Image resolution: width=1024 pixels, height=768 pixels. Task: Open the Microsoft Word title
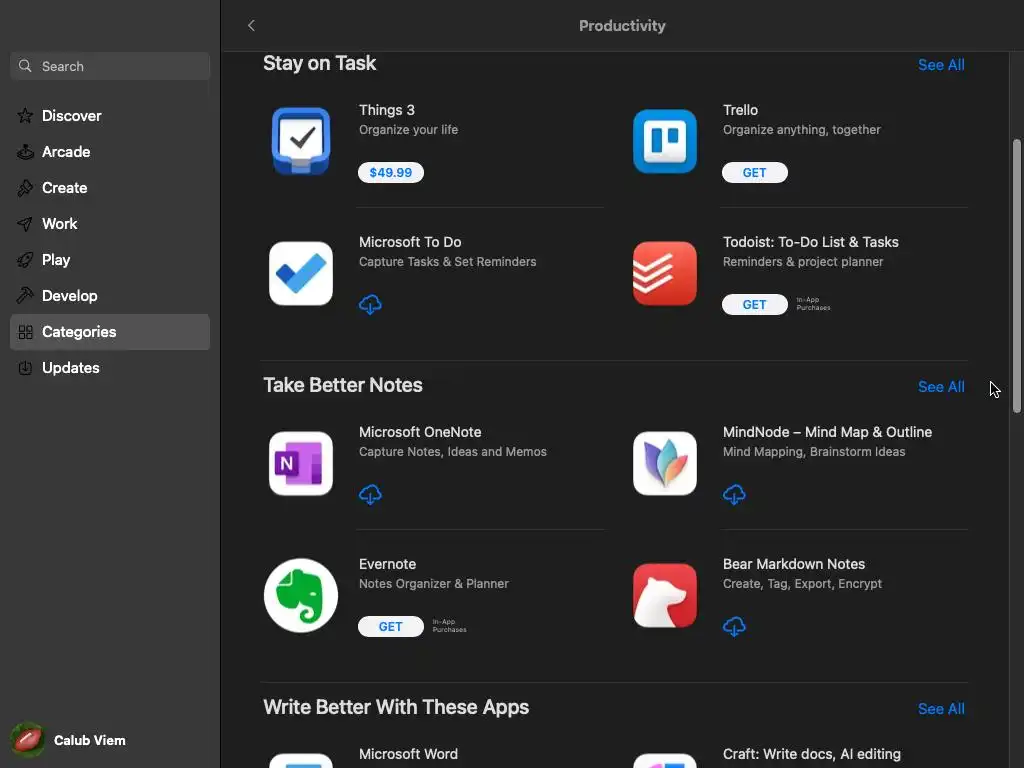click(408, 754)
